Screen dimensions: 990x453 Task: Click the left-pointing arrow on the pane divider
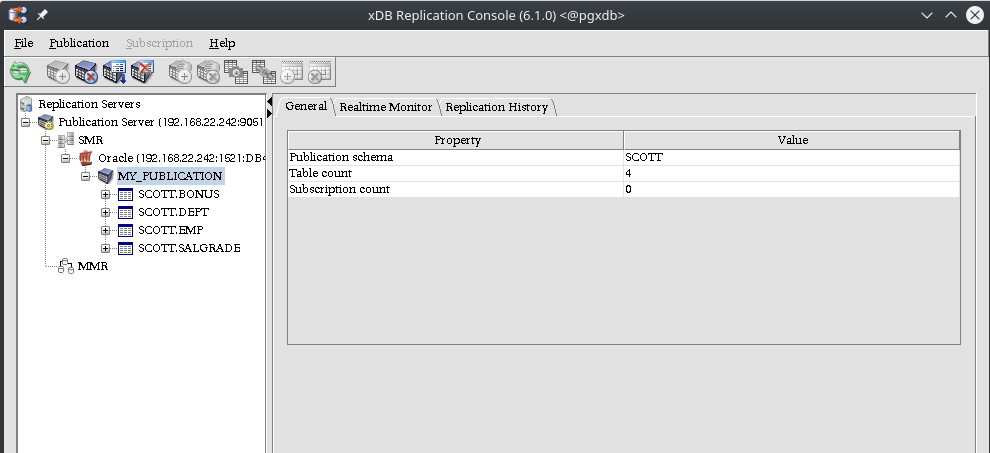(270, 102)
